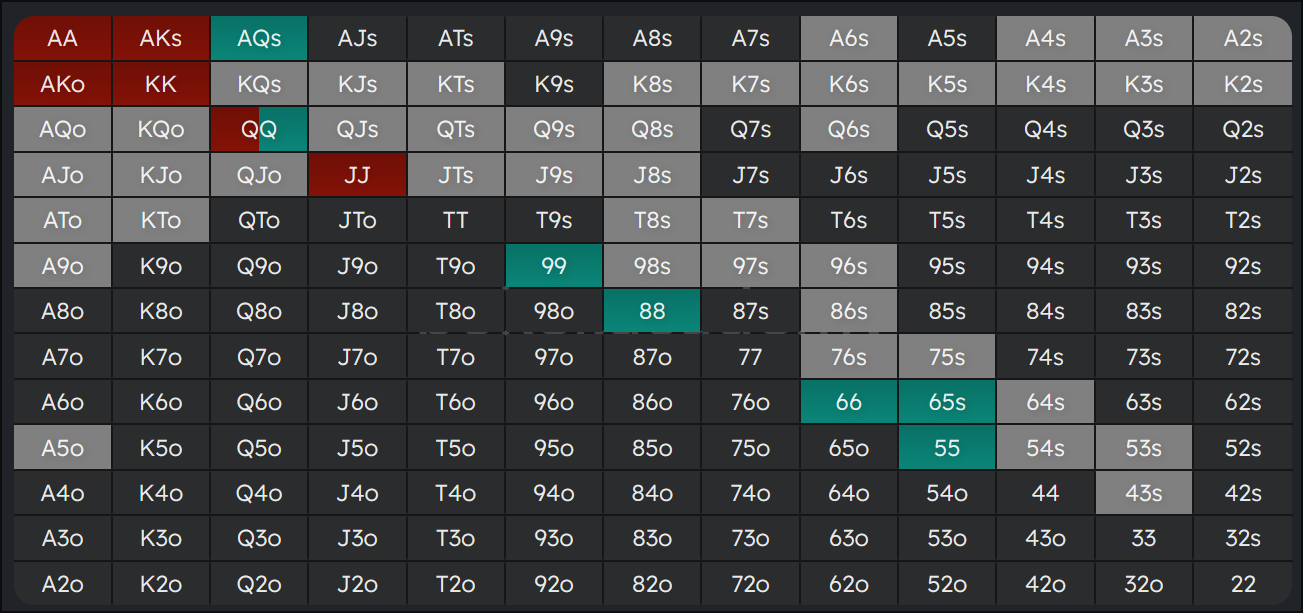Click the teal 99 cell
Viewport: 1303px width, 613px height.
tap(554, 266)
